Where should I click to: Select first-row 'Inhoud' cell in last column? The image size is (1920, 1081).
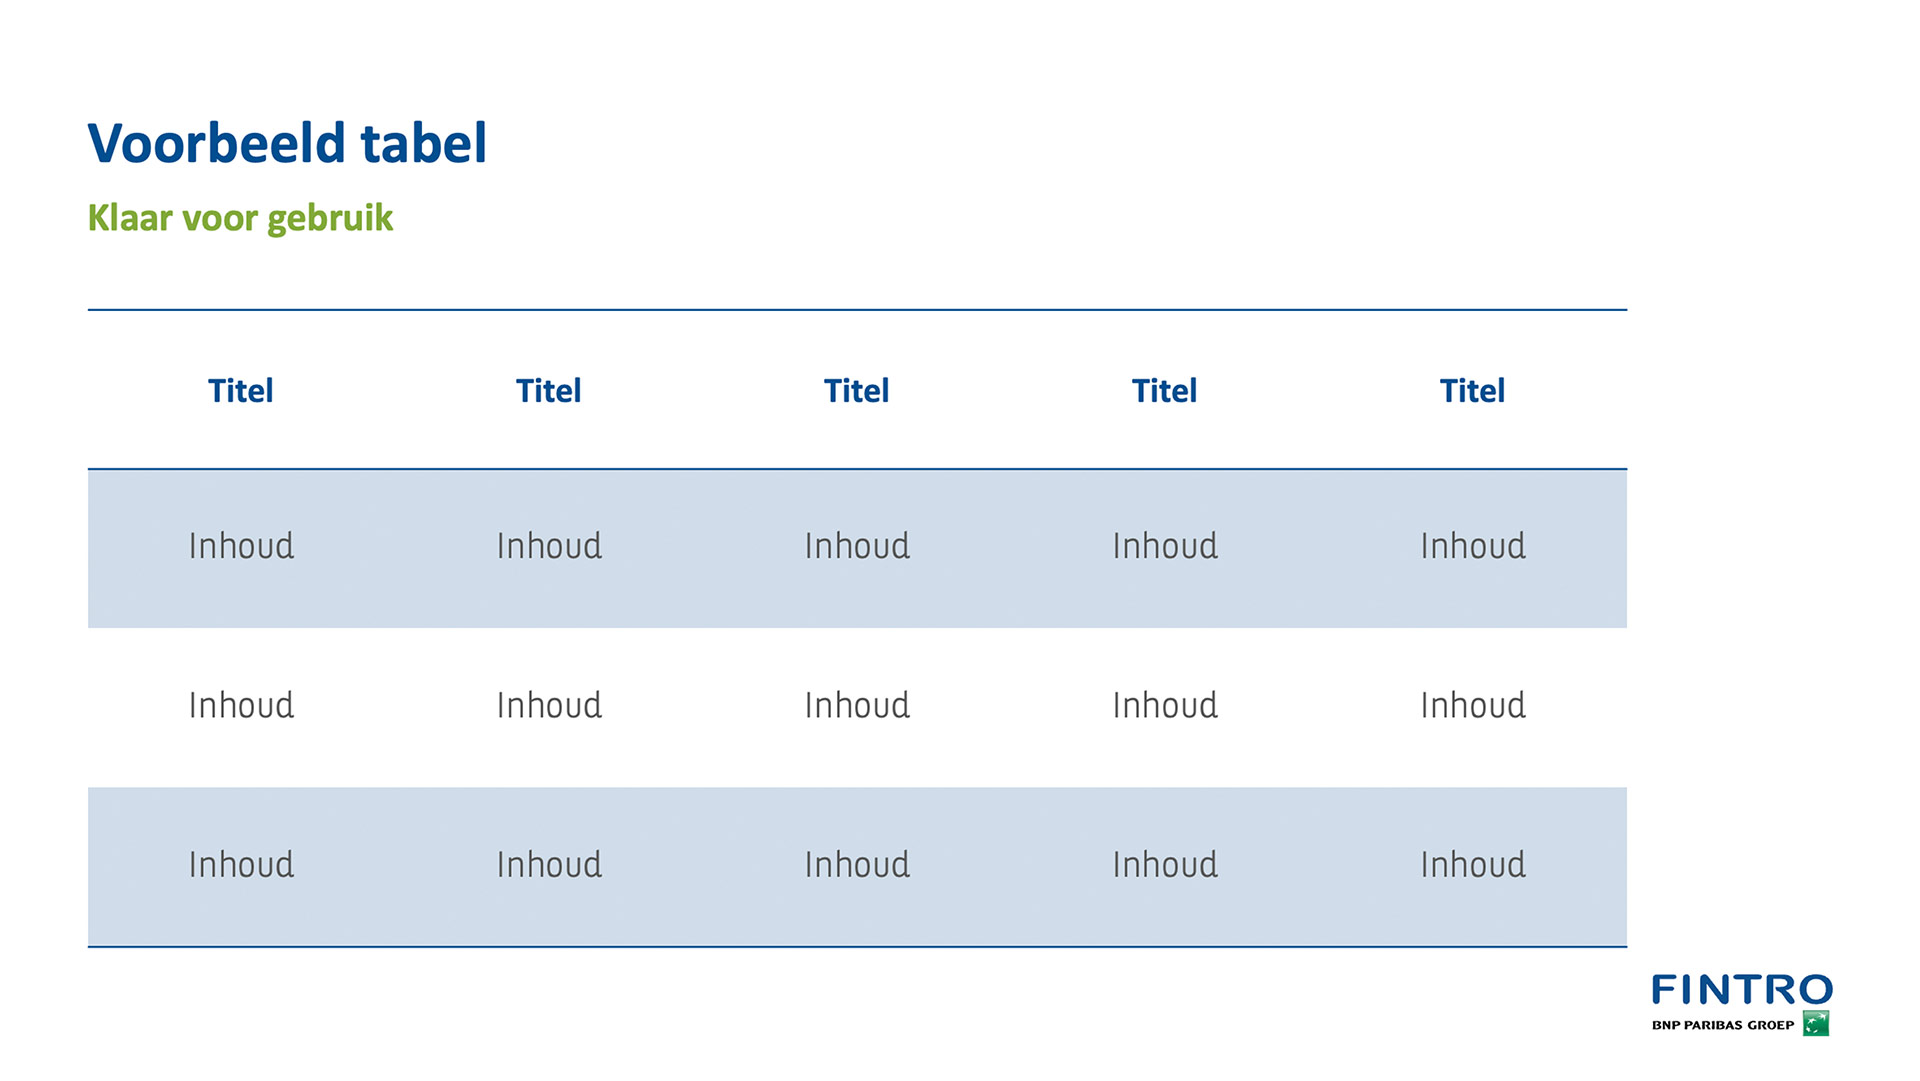[x=1473, y=546]
